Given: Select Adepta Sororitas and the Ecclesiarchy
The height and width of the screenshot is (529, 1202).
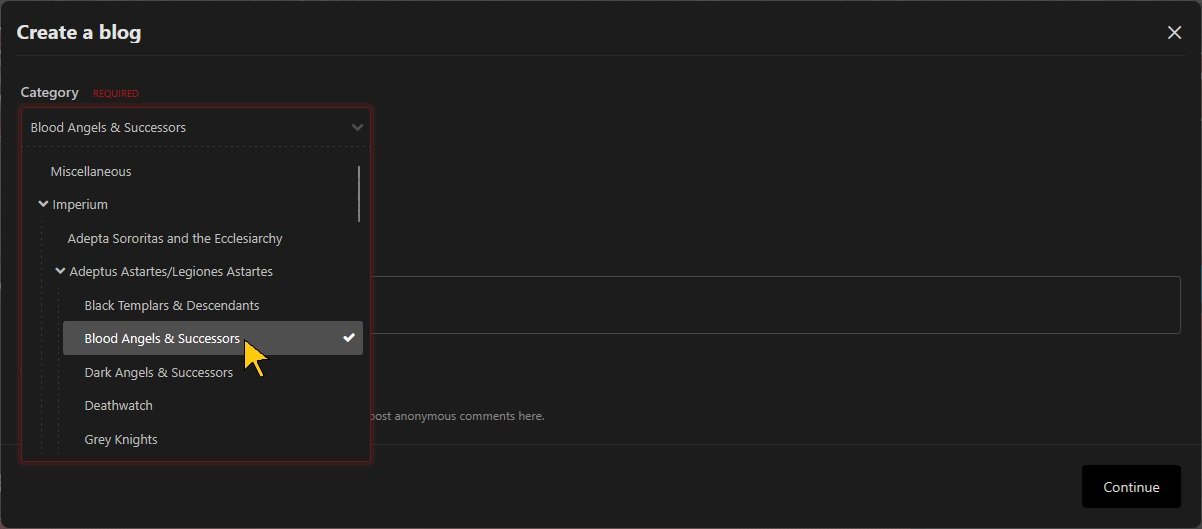Looking at the screenshot, I should coord(175,238).
